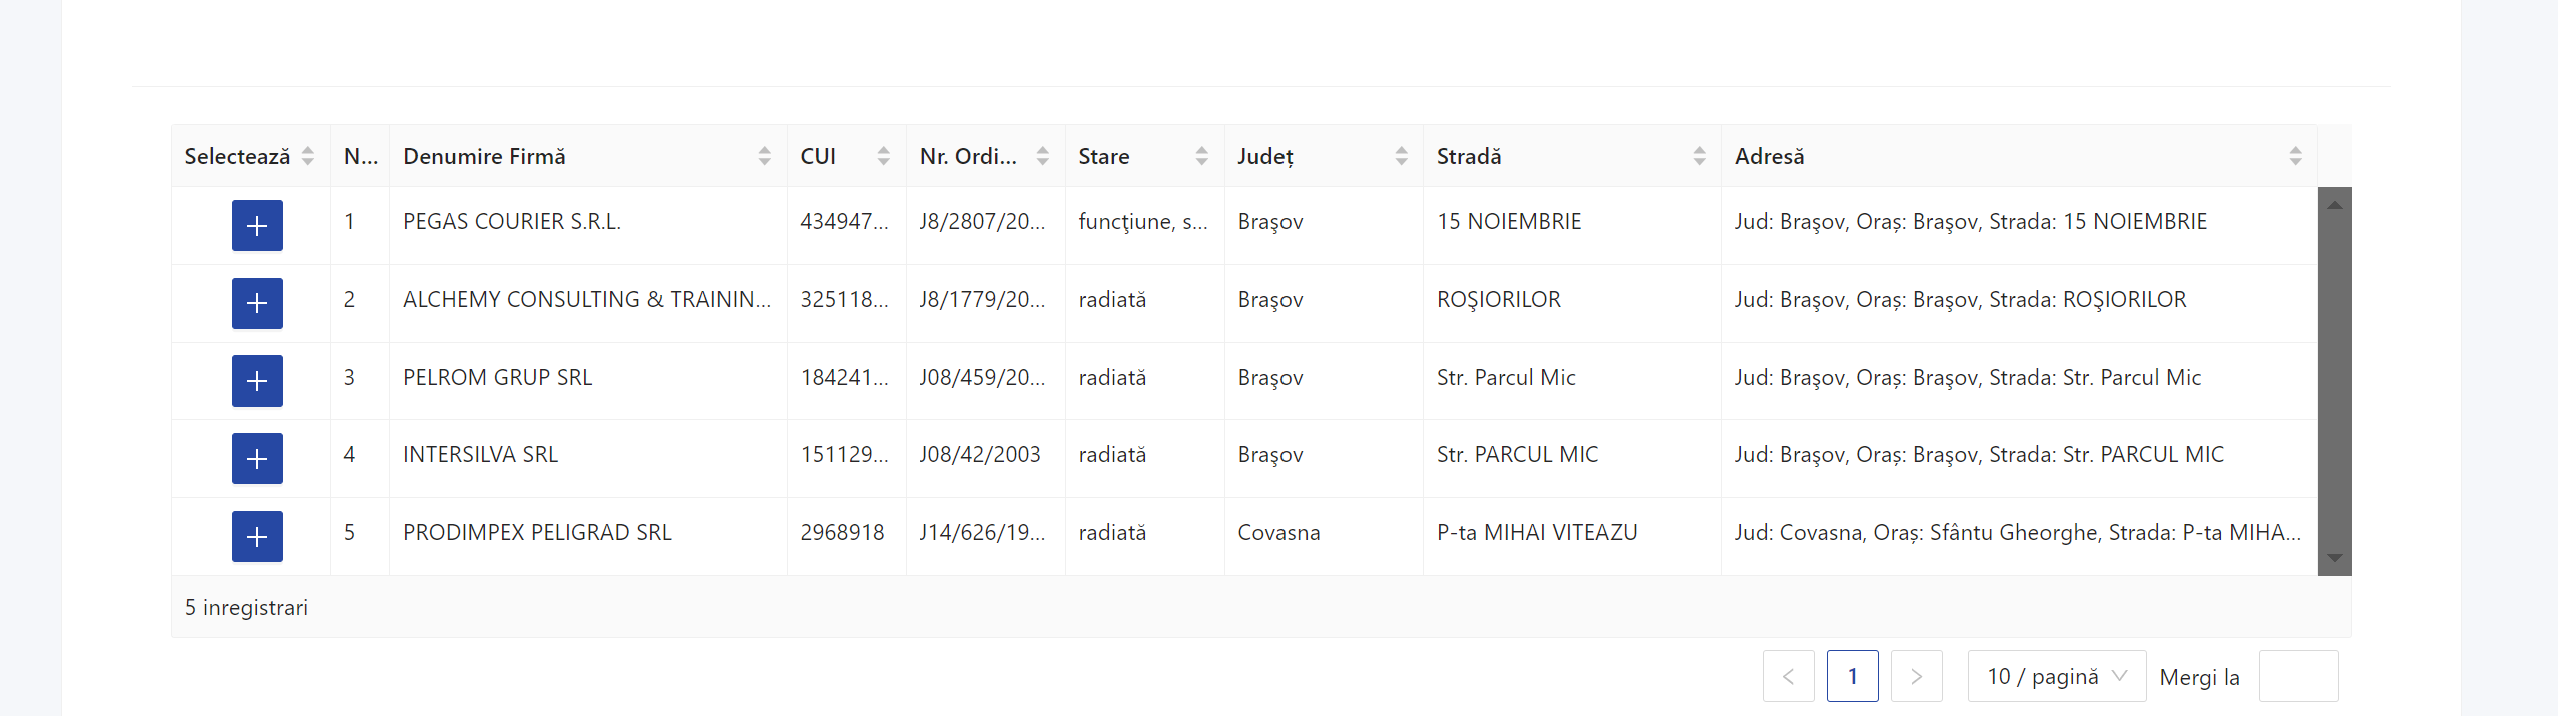Go to next page arrow
Screen dimensions: 2558x716
click(1916, 676)
